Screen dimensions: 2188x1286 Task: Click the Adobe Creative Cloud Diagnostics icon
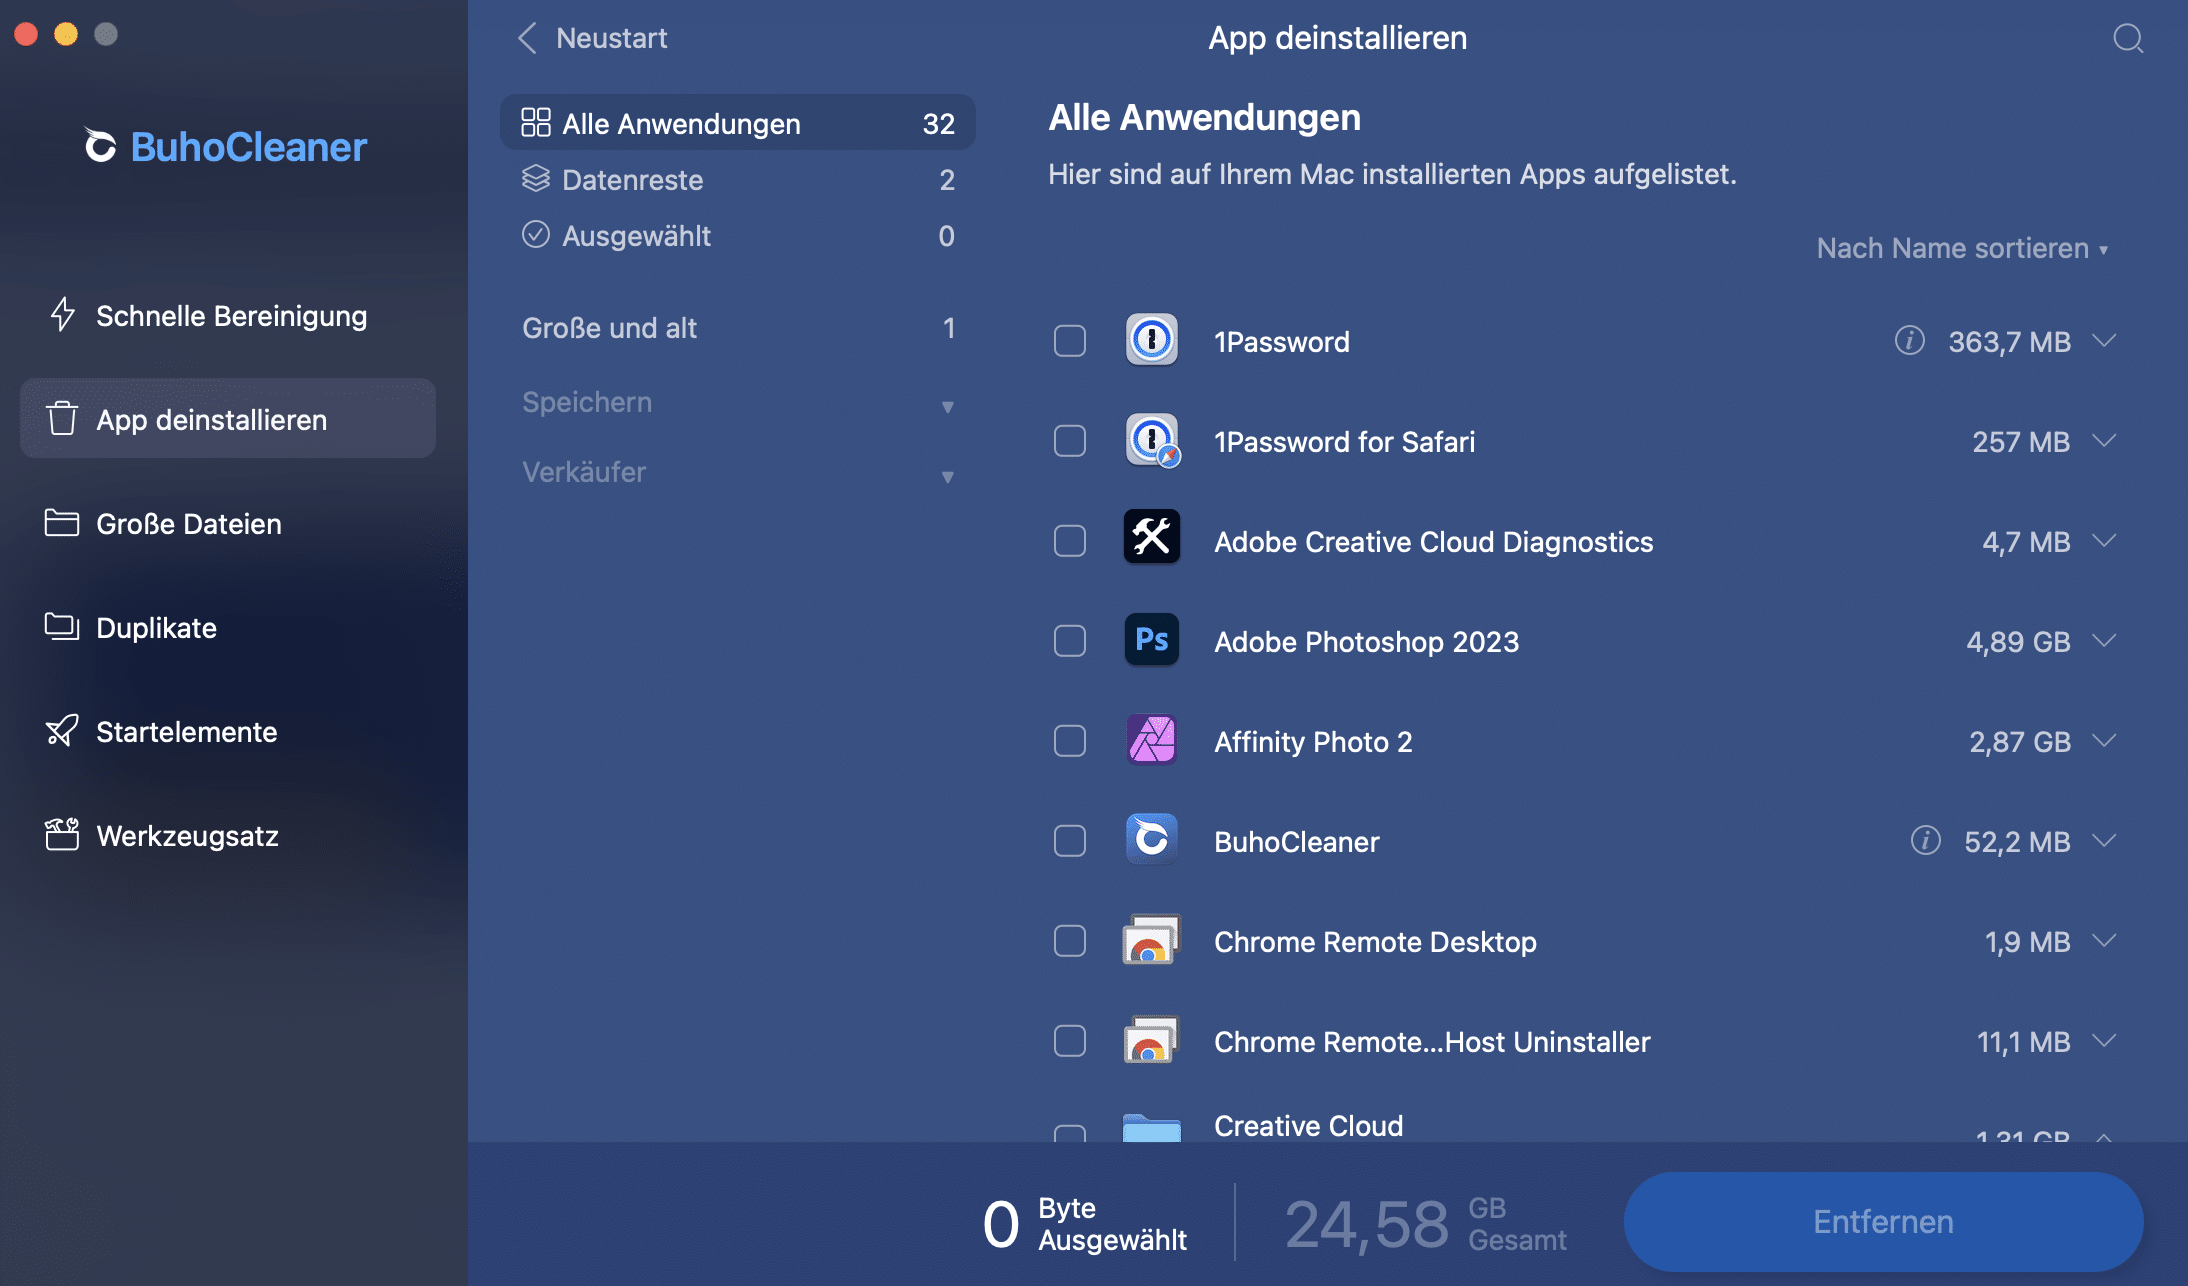tap(1152, 538)
